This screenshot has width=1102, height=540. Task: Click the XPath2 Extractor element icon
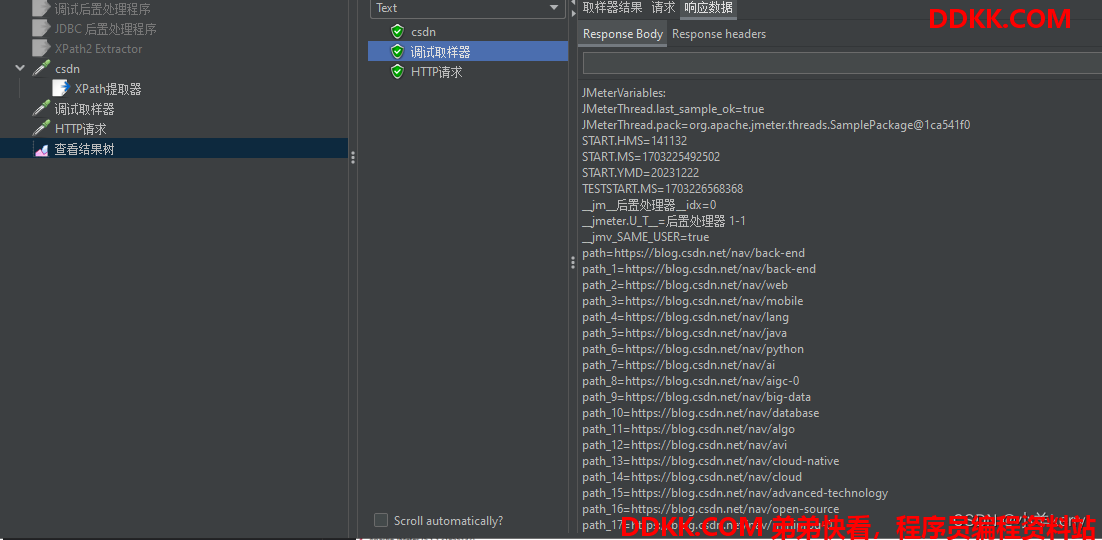coord(42,49)
